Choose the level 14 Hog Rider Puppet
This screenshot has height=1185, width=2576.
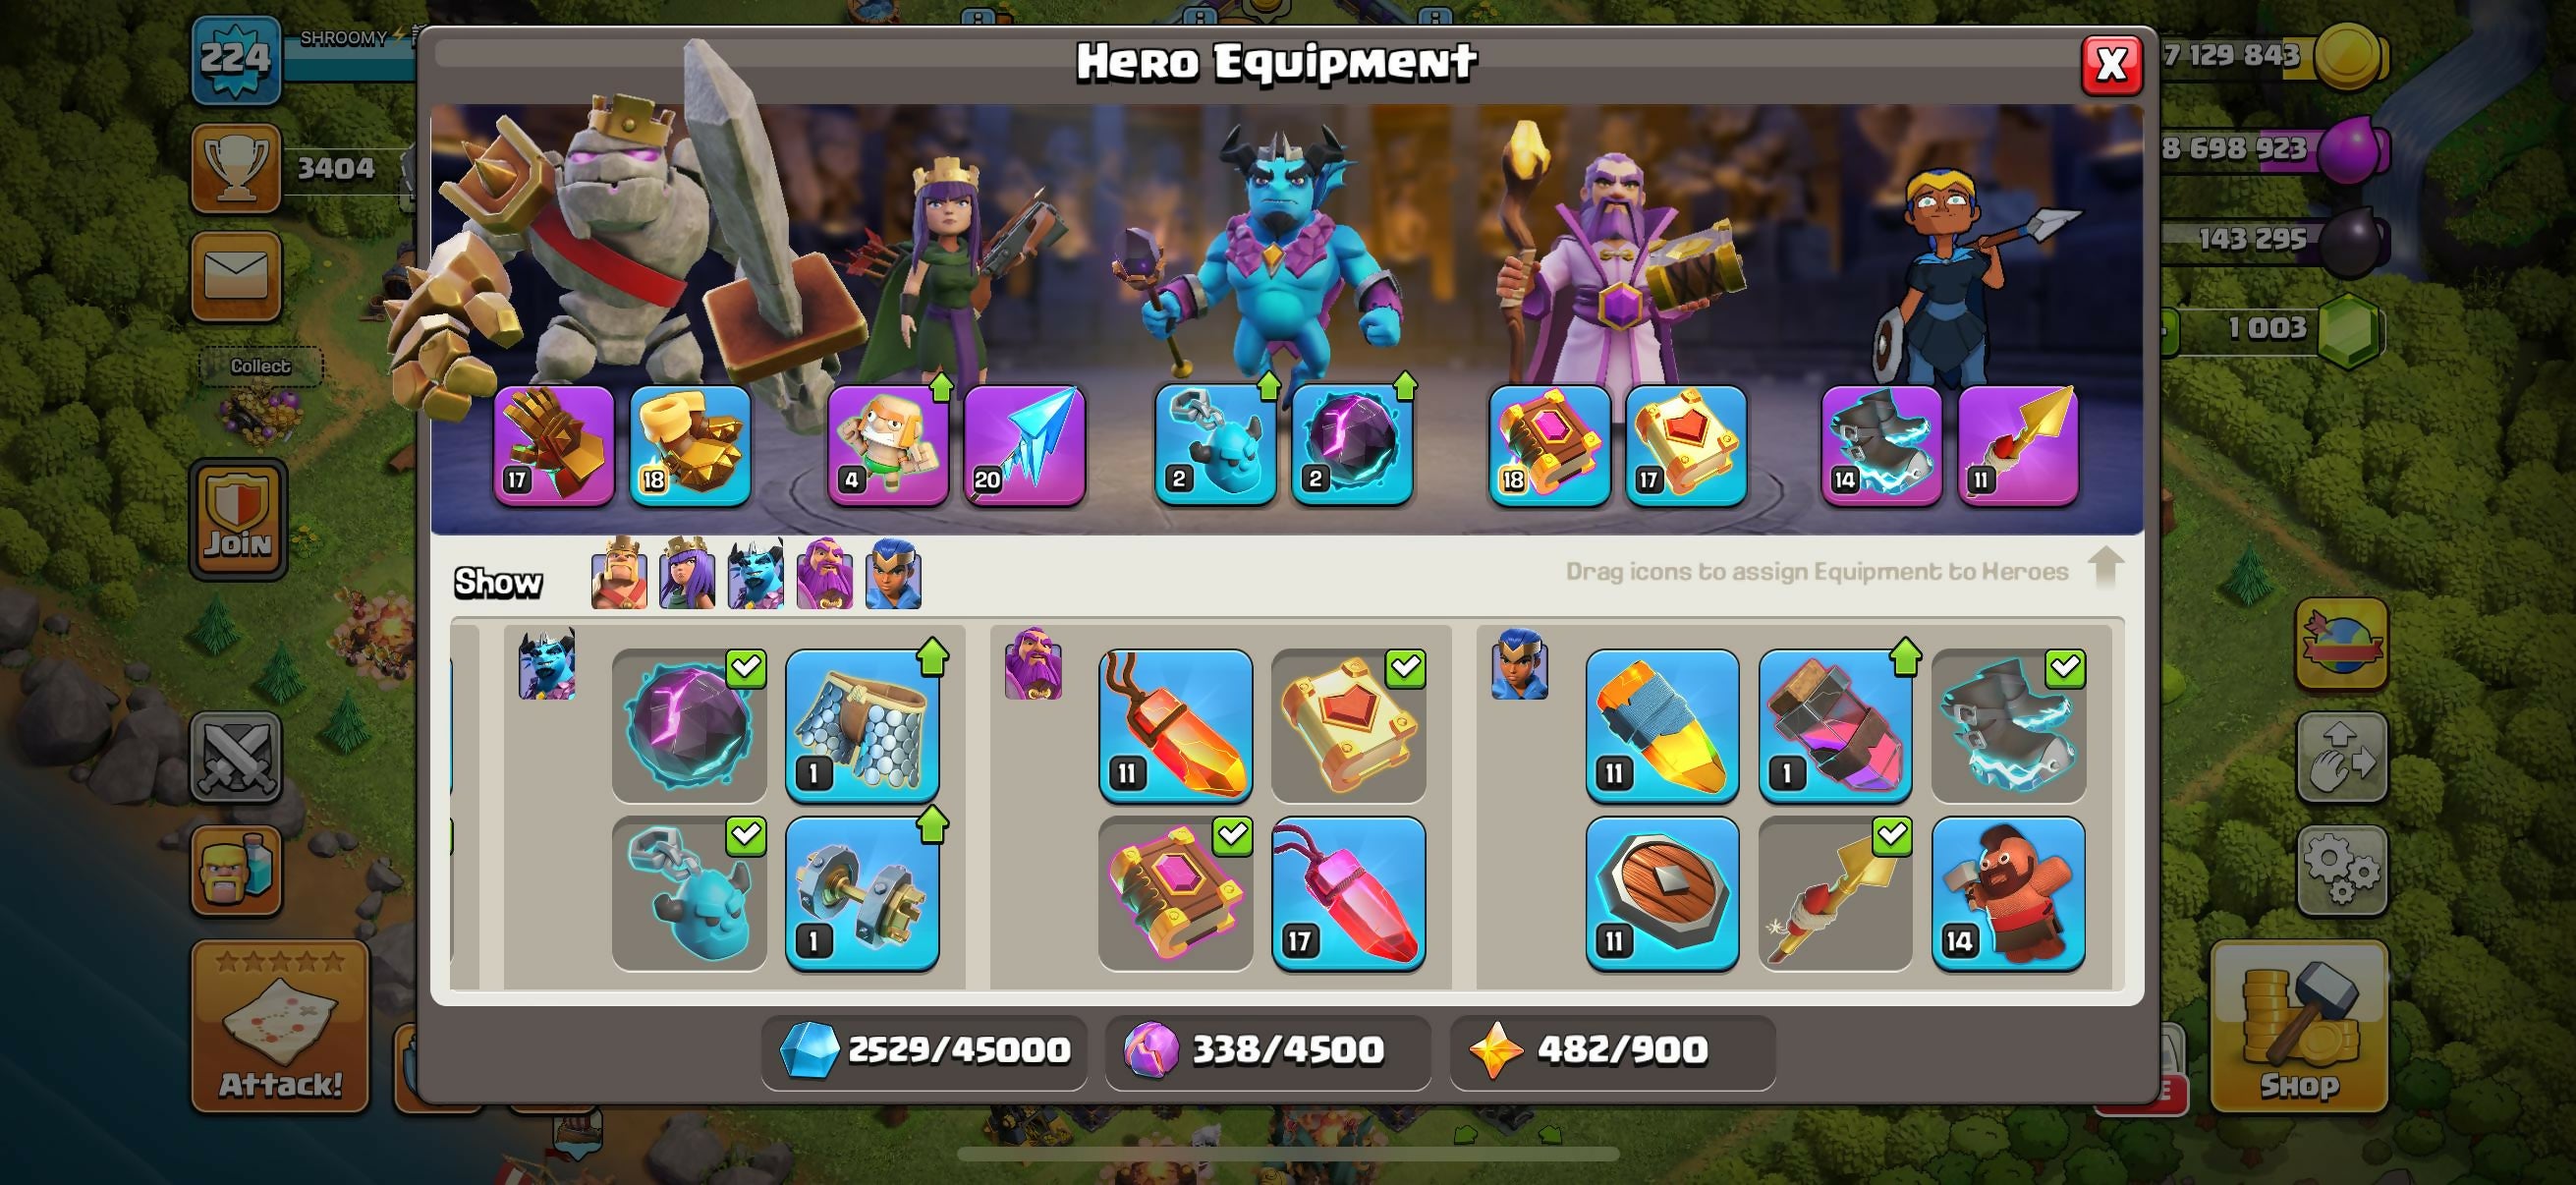click(x=2008, y=893)
